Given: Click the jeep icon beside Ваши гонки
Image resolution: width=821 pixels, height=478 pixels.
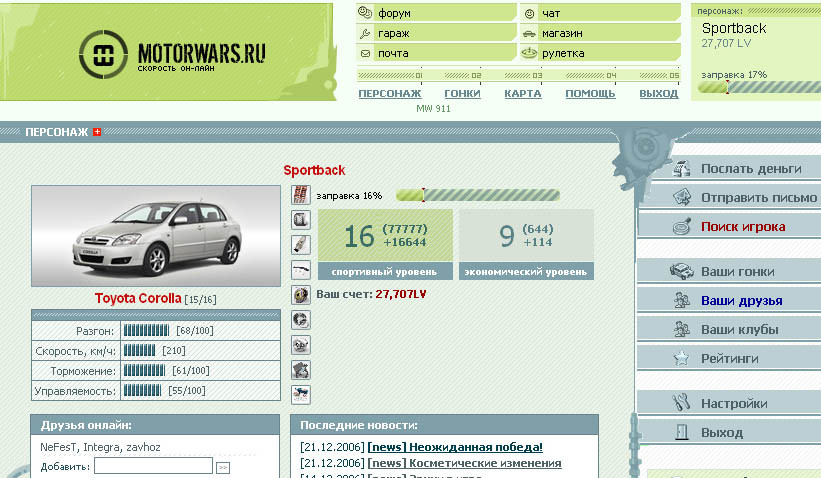Looking at the screenshot, I should tap(681, 271).
